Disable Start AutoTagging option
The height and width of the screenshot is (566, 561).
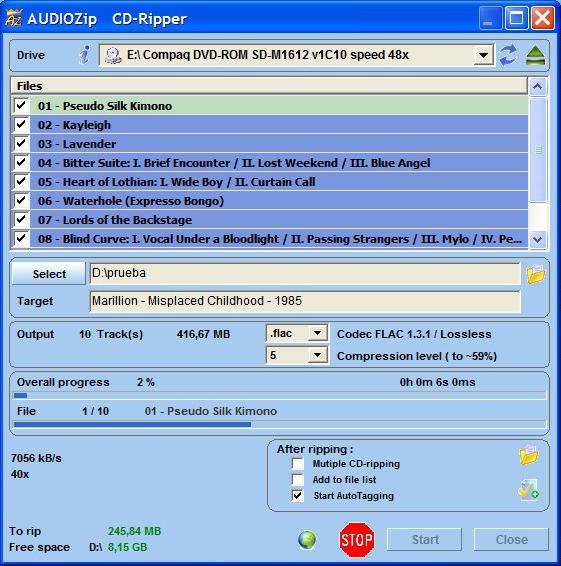[x=298, y=496]
